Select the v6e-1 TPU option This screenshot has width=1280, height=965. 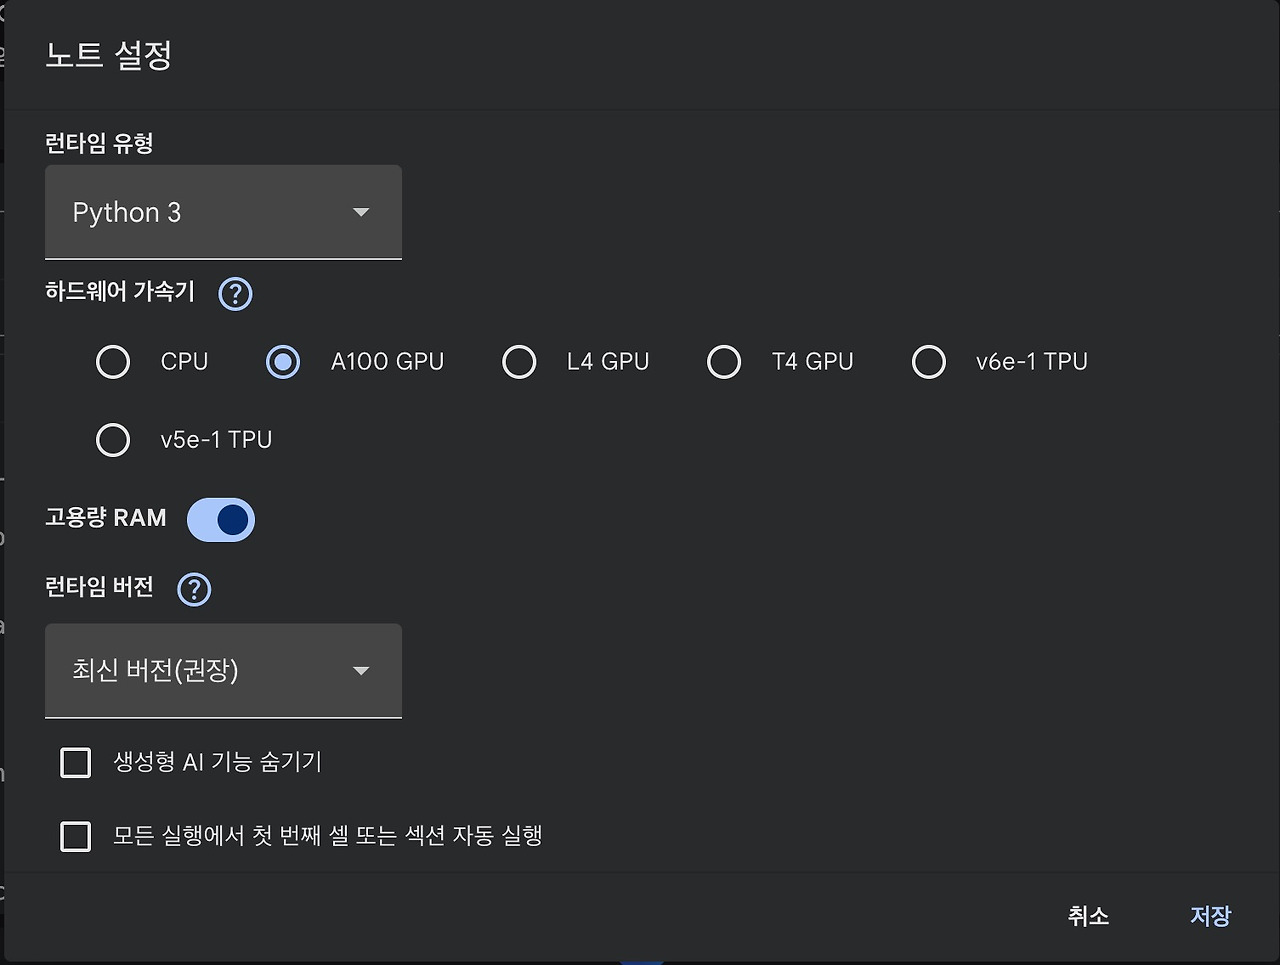click(929, 362)
